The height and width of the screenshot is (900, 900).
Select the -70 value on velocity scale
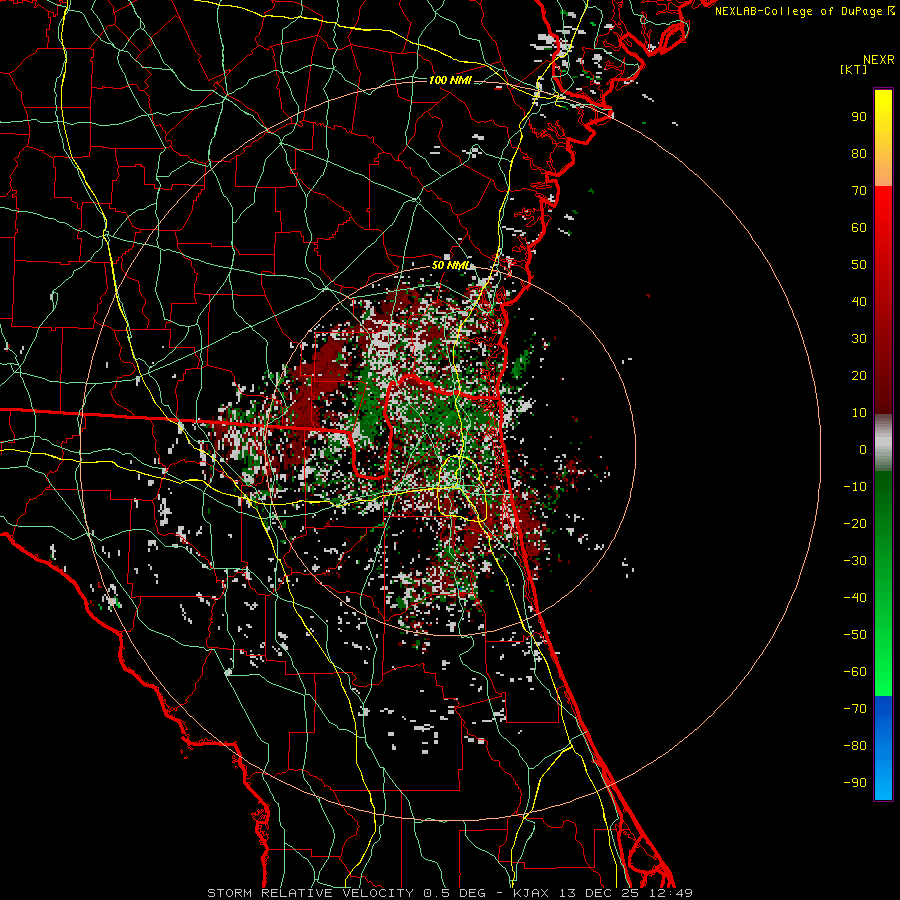click(855, 709)
